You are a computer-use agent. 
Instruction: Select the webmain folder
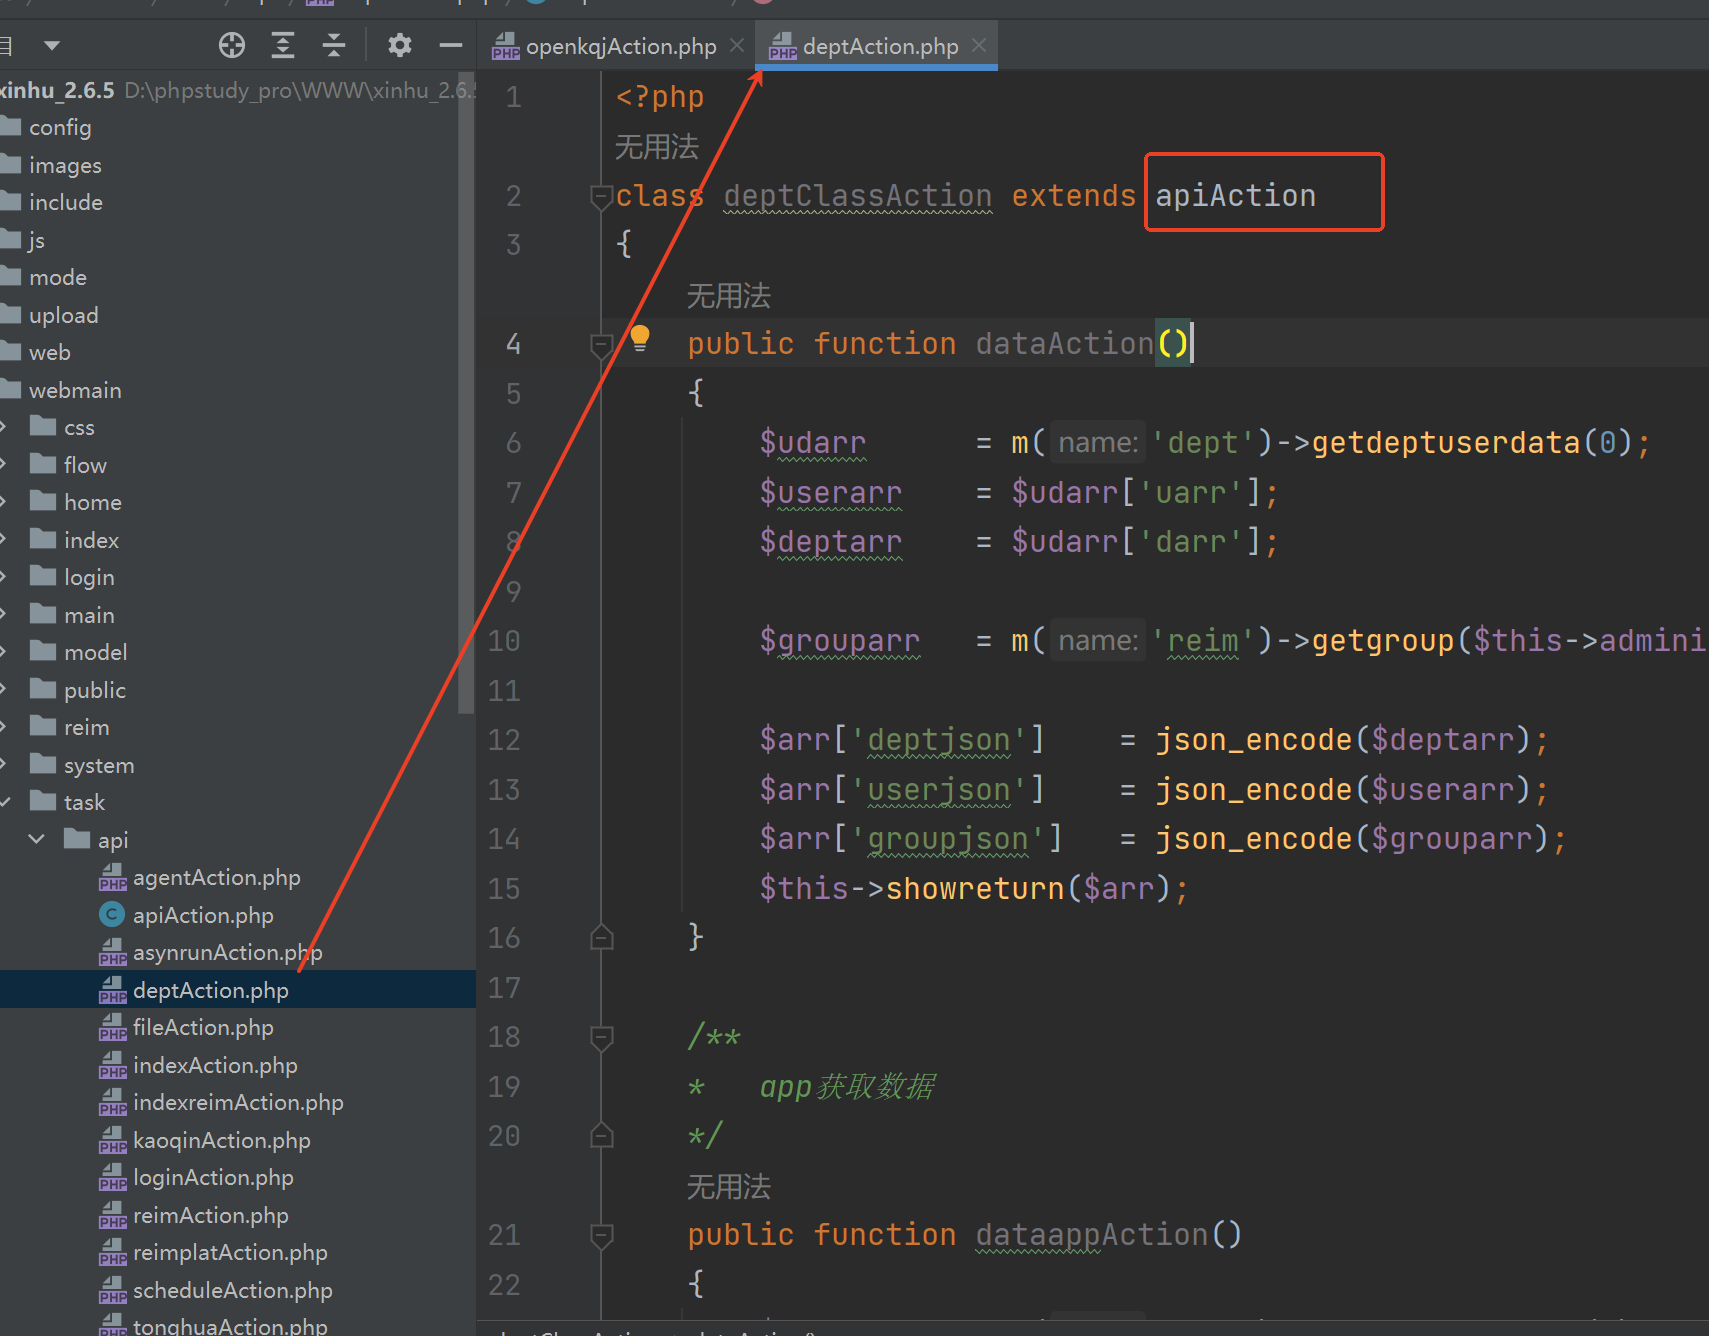pyautogui.click(x=75, y=390)
